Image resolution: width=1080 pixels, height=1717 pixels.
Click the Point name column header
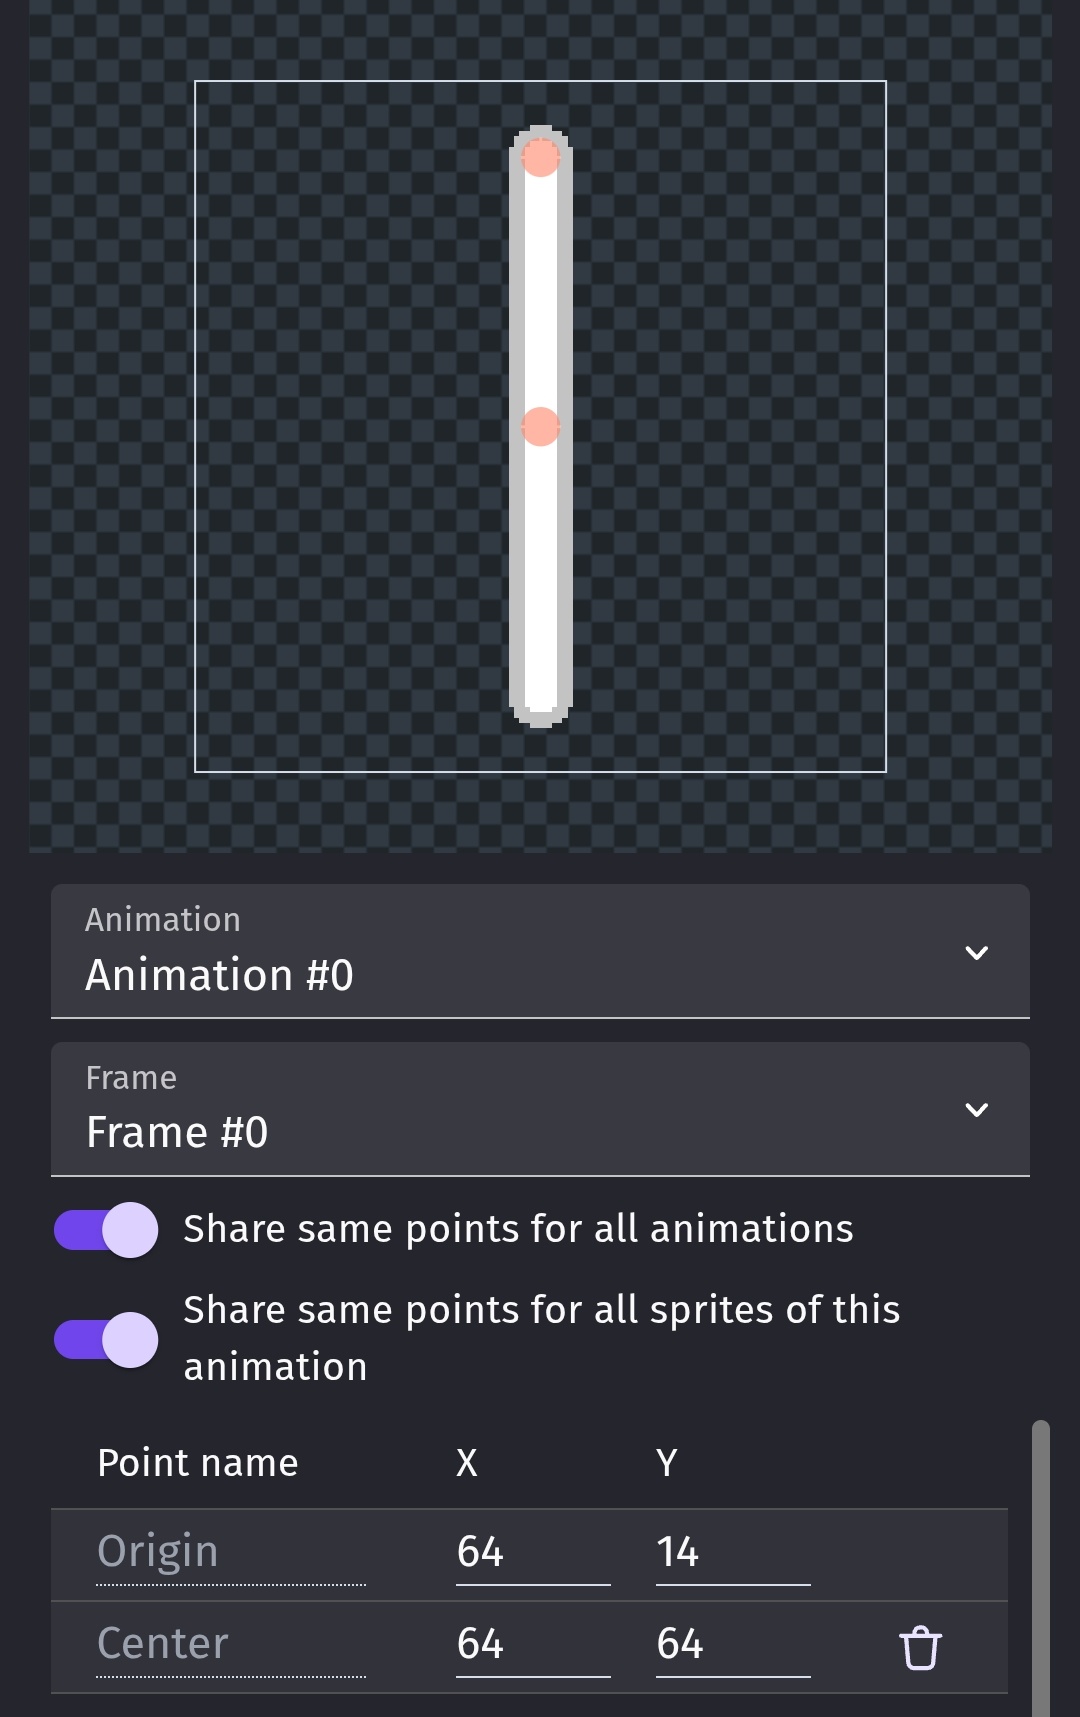click(x=198, y=1463)
